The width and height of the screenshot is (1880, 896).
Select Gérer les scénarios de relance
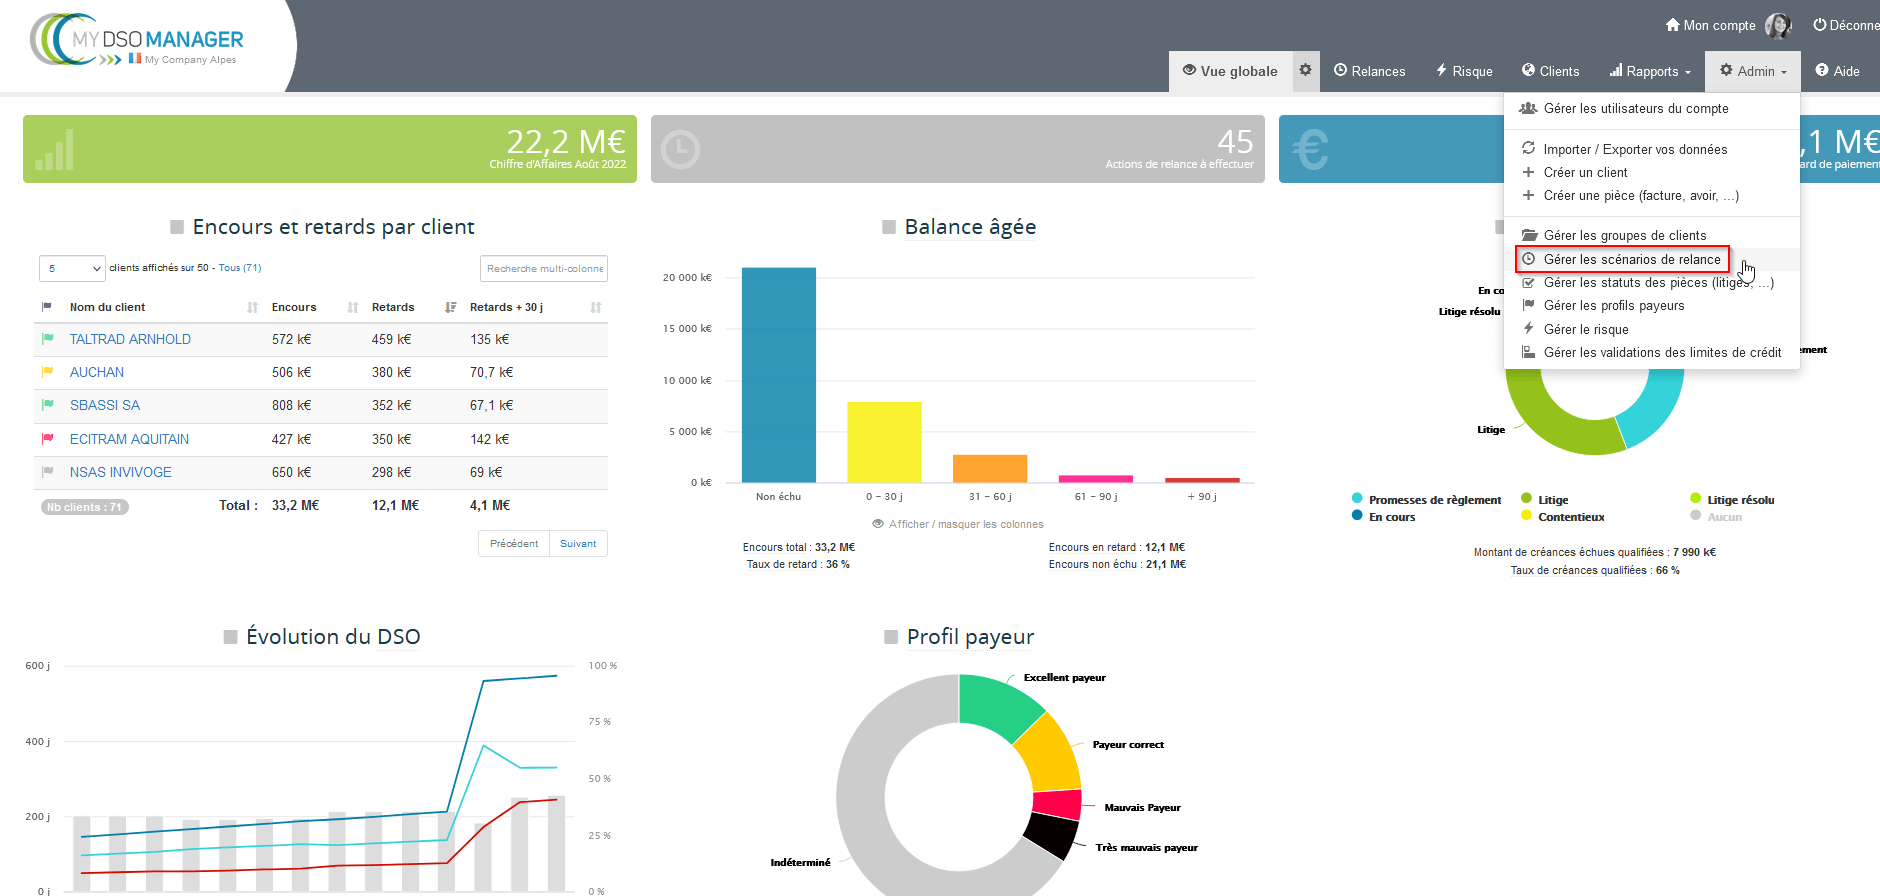1631,259
